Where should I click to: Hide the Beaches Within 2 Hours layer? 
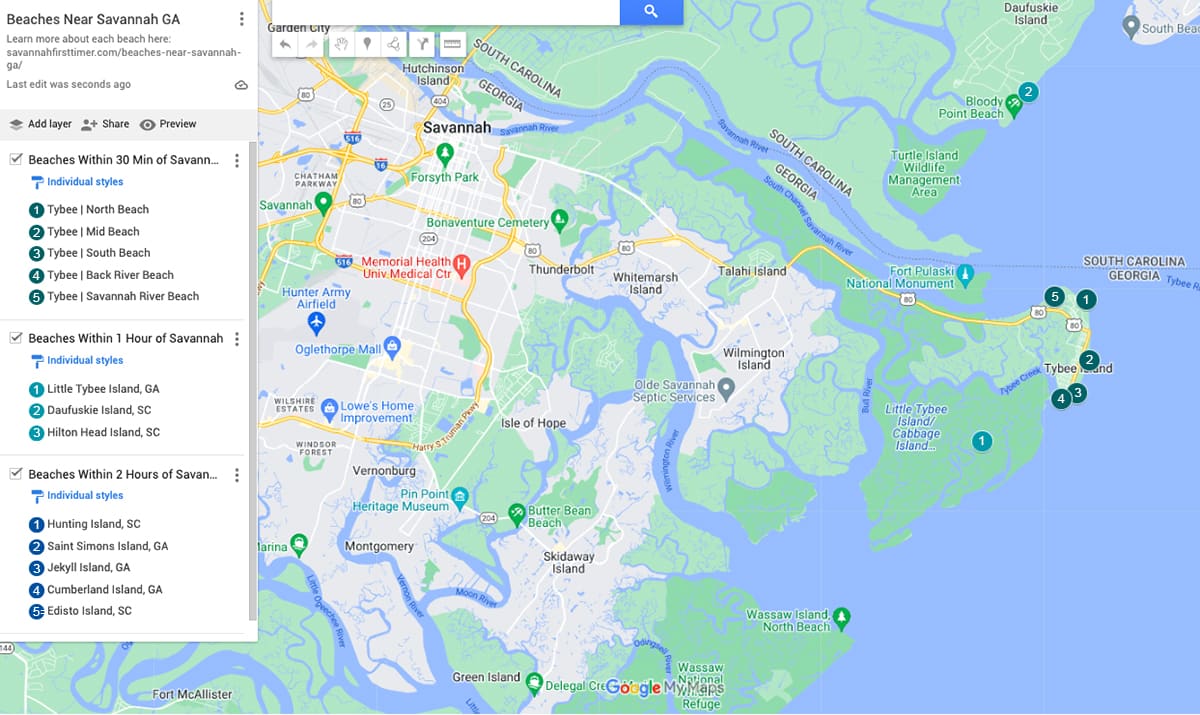coord(16,474)
